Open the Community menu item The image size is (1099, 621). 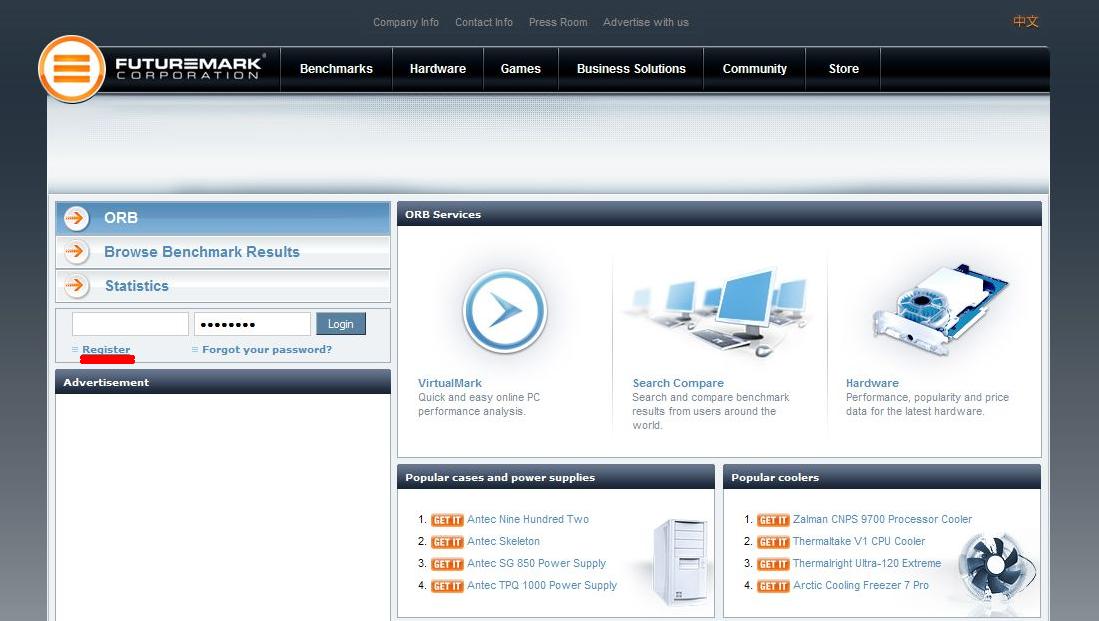[x=755, y=69]
